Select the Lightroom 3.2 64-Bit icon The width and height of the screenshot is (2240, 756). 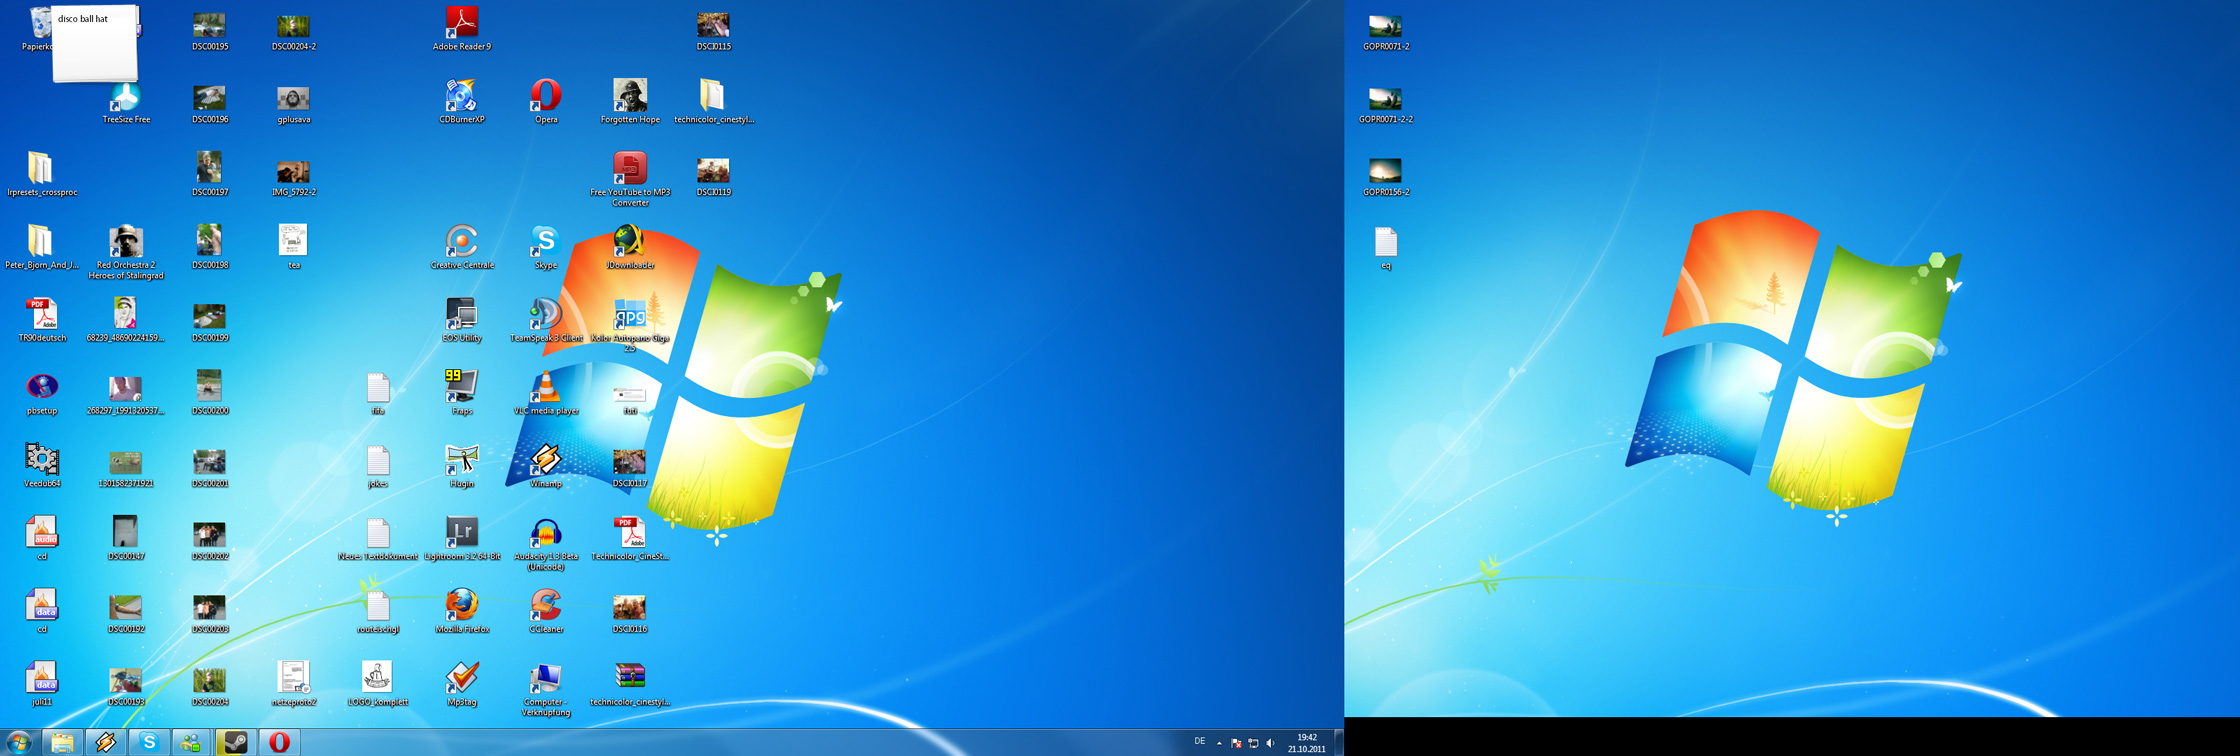[462, 539]
